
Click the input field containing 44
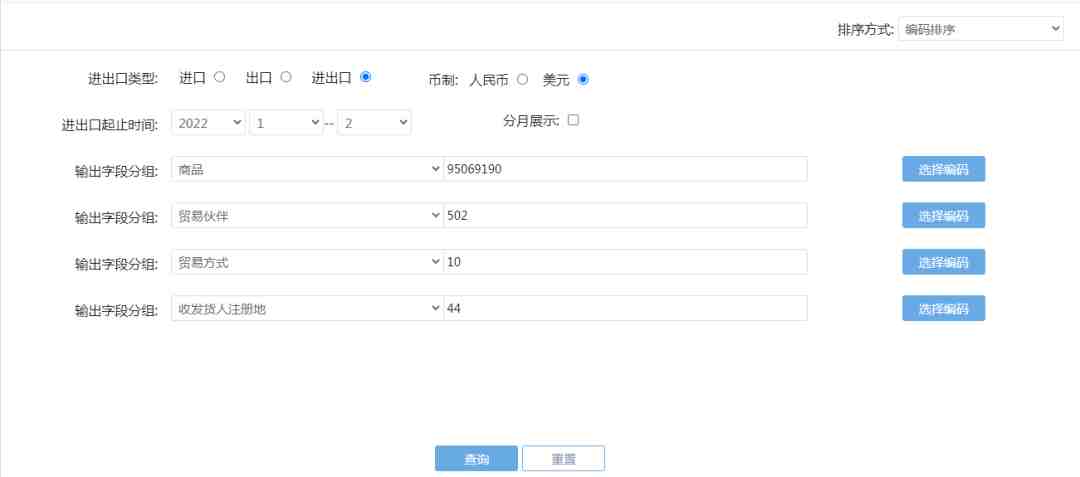625,308
